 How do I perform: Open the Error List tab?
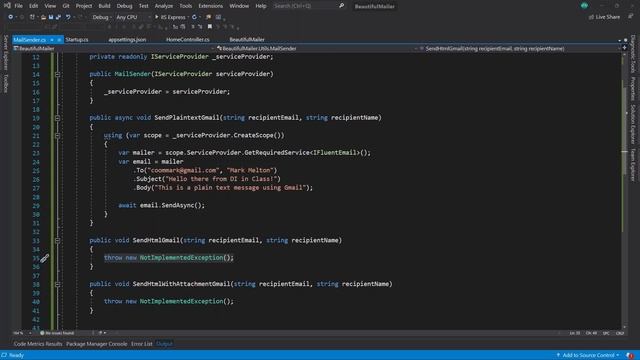(x=141, y=344)
